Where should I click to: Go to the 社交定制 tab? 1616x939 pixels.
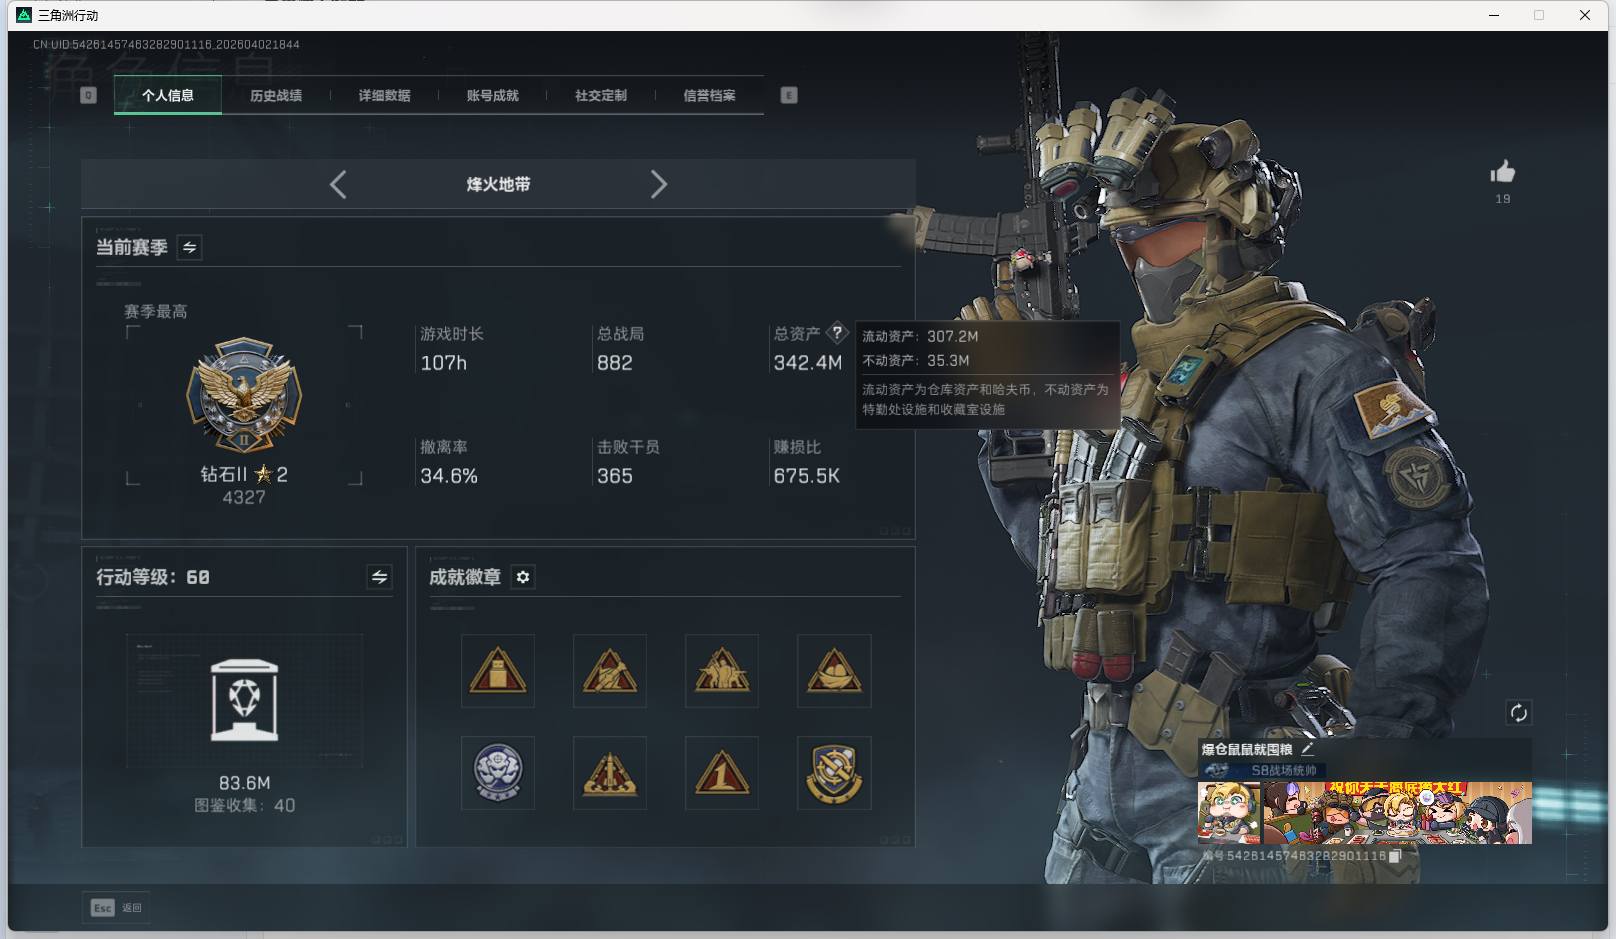click(601, 95)
